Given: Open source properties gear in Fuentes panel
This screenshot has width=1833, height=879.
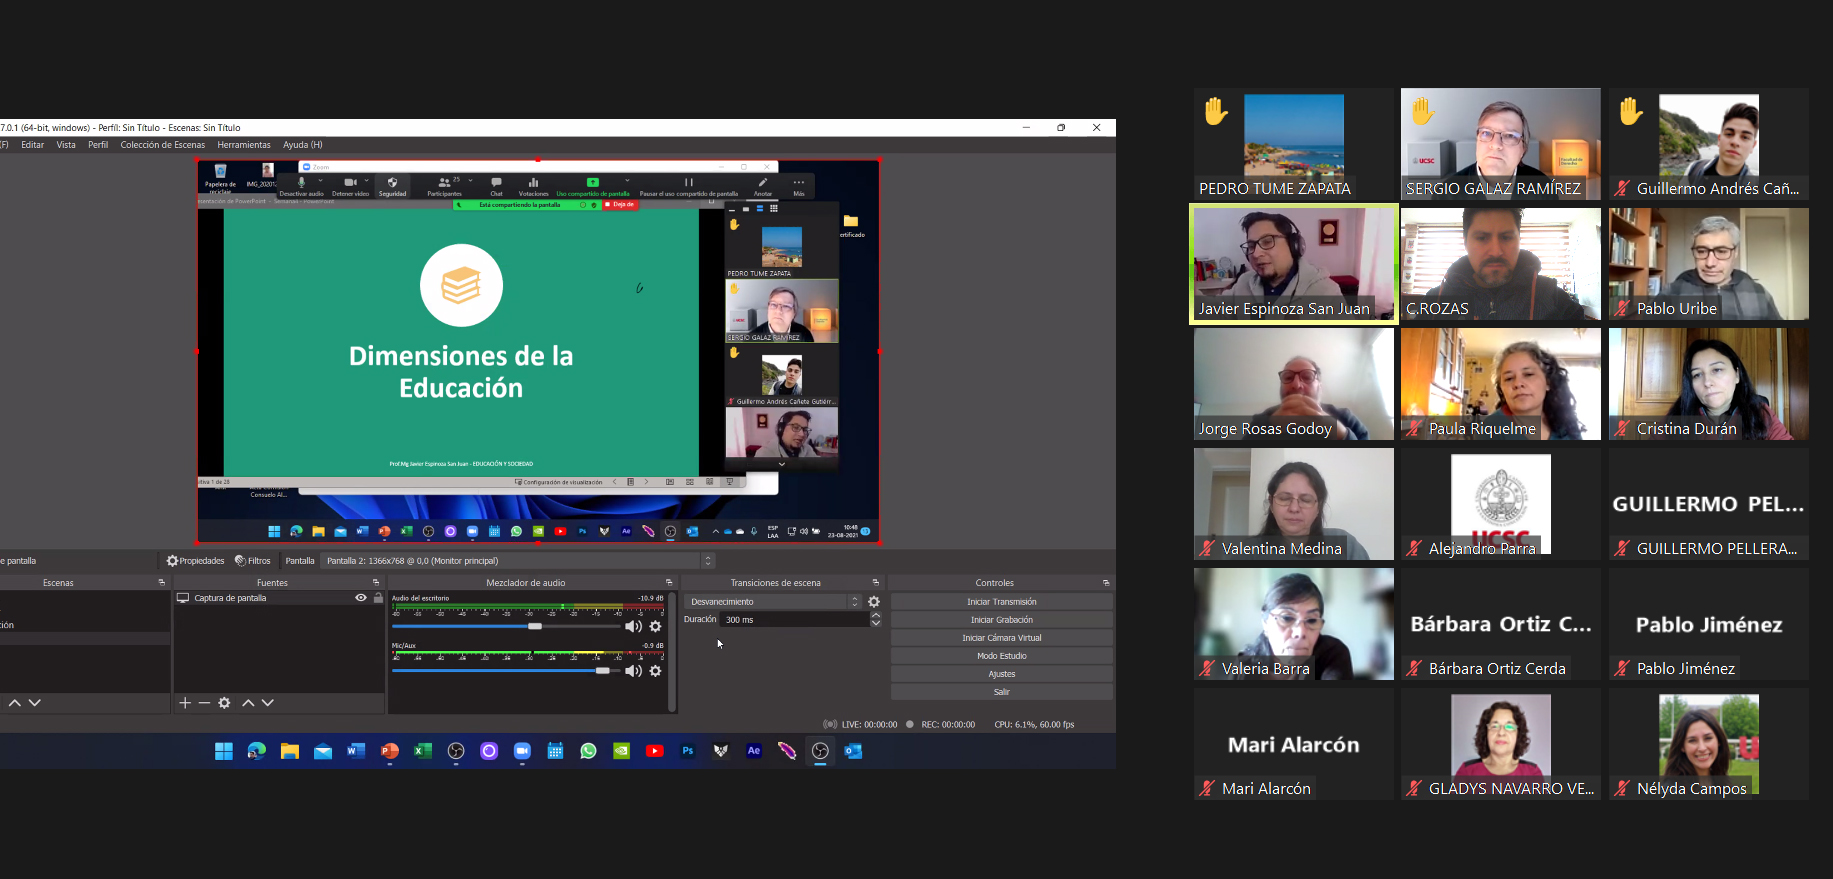Looking at the screenshot, I should click(224, 703).
